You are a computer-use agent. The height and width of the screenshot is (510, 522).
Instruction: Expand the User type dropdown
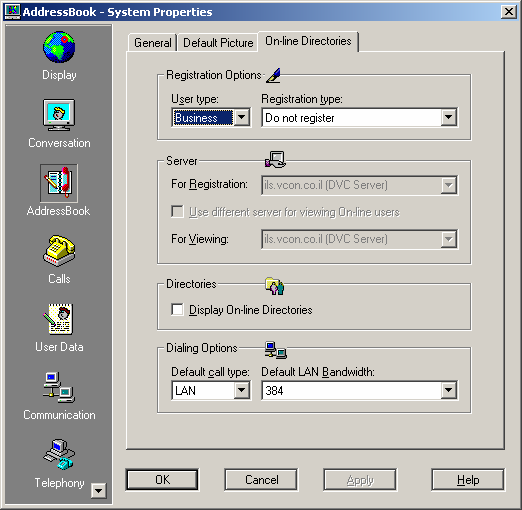click(x=242, y=117)
